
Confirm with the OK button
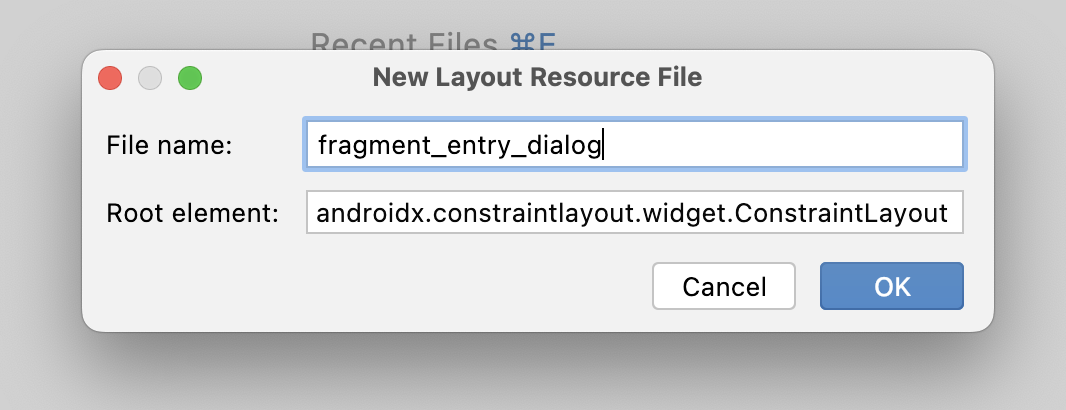point(891,287)
